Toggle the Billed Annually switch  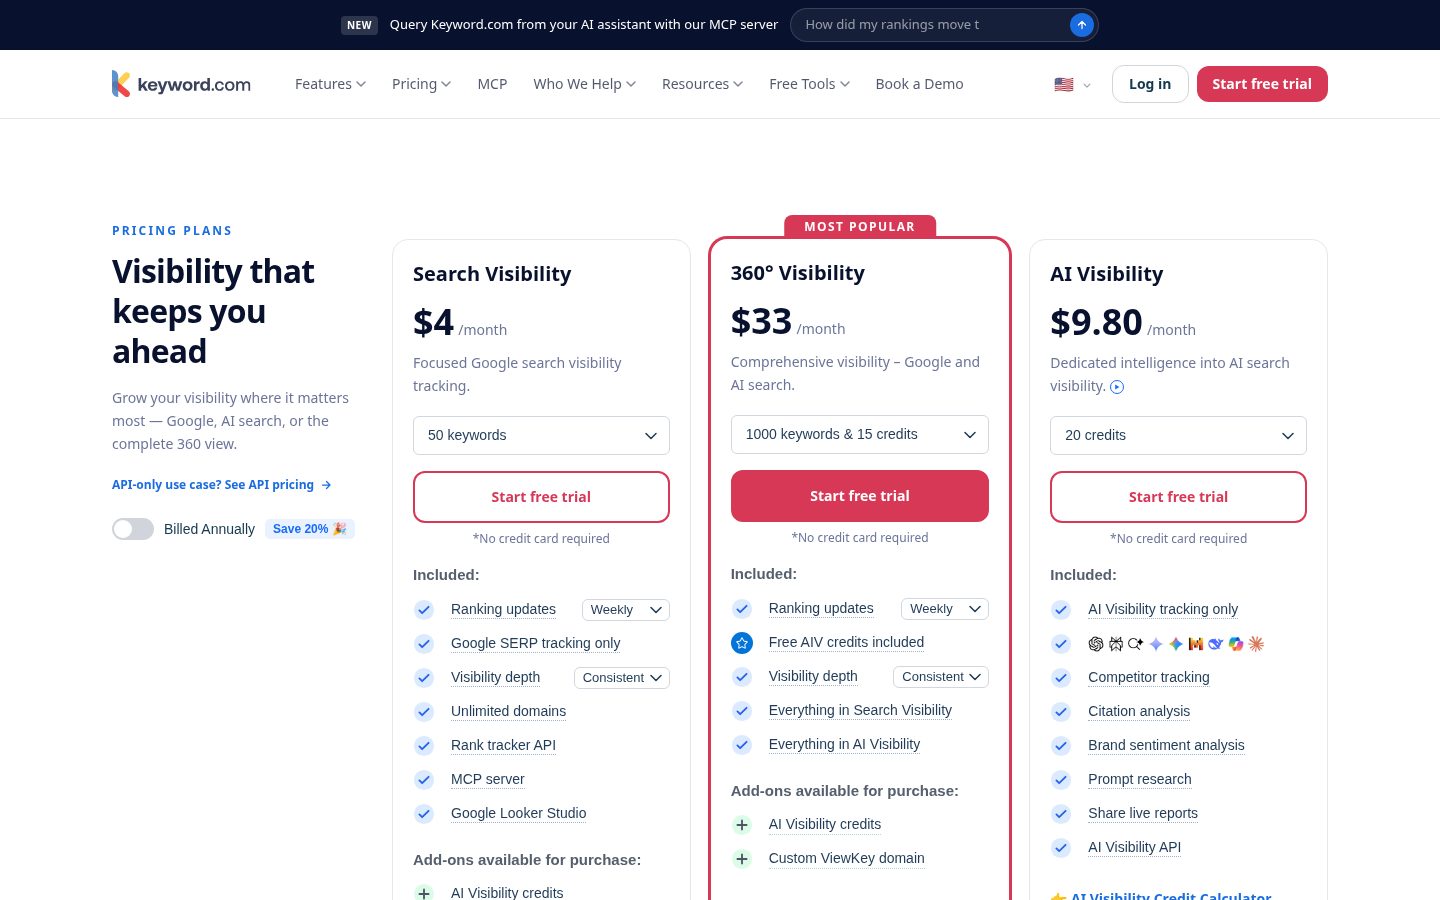133,529
